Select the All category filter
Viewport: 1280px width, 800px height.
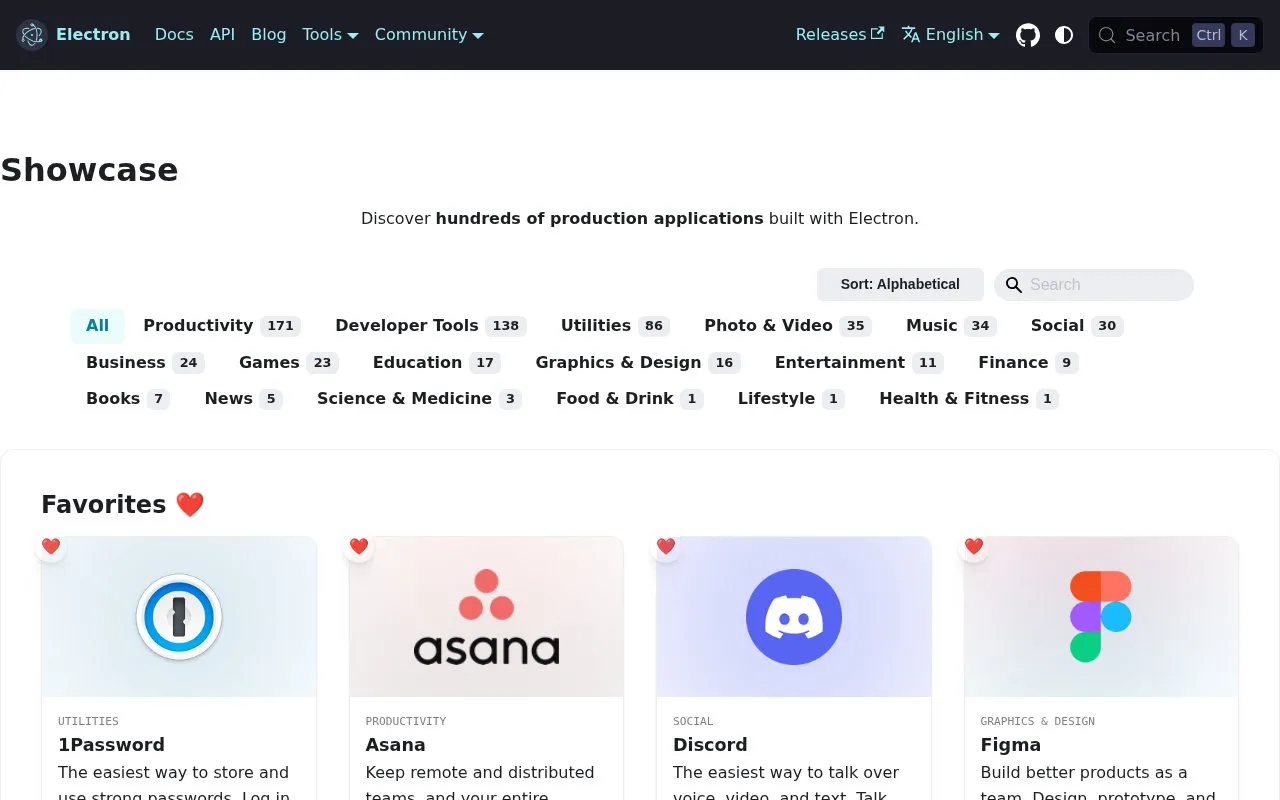(97, 326)
